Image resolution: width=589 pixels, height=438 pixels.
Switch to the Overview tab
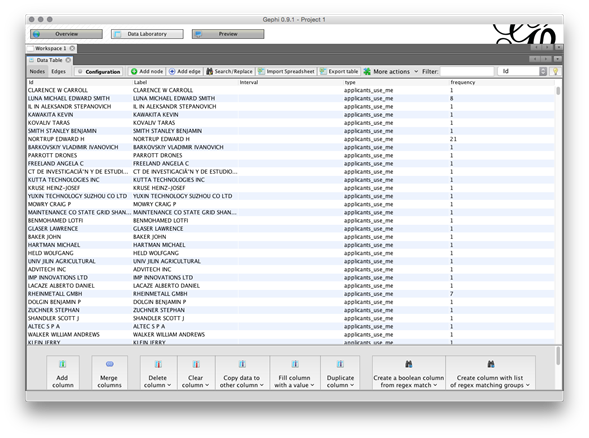[x=66, y=34]
